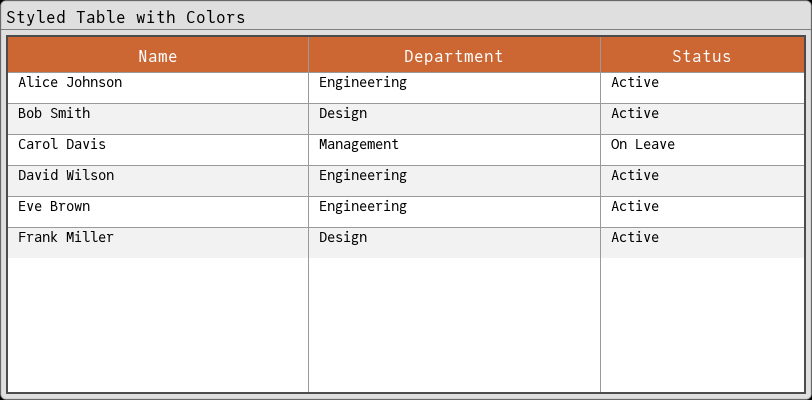Image resolution: width=812 pixels, height=400 pixels.
Task: Click the Eve Brown name cell
Action: [54, 207]
